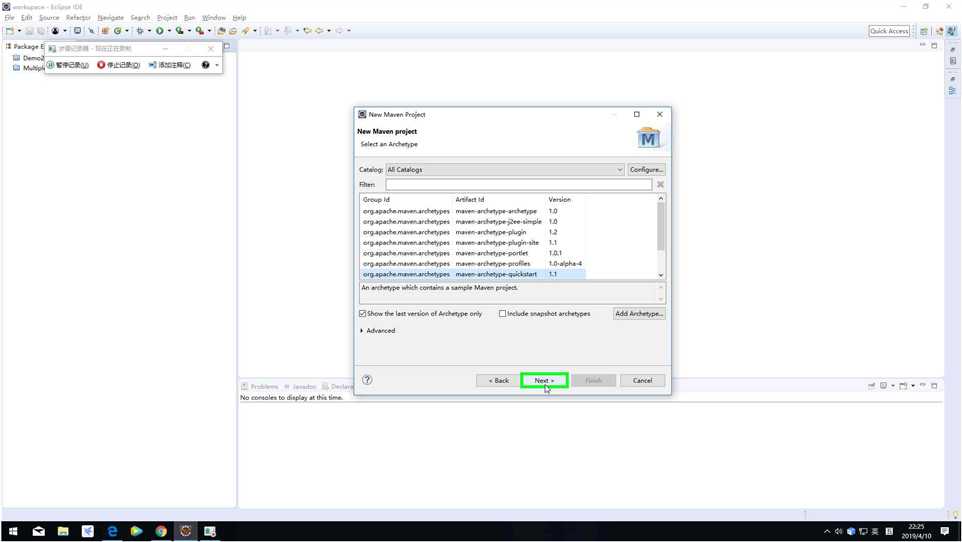The width and height of the screenshot is (962, 542).
Task: Clear the Filter field with the X icon
Action: (660, 185)
